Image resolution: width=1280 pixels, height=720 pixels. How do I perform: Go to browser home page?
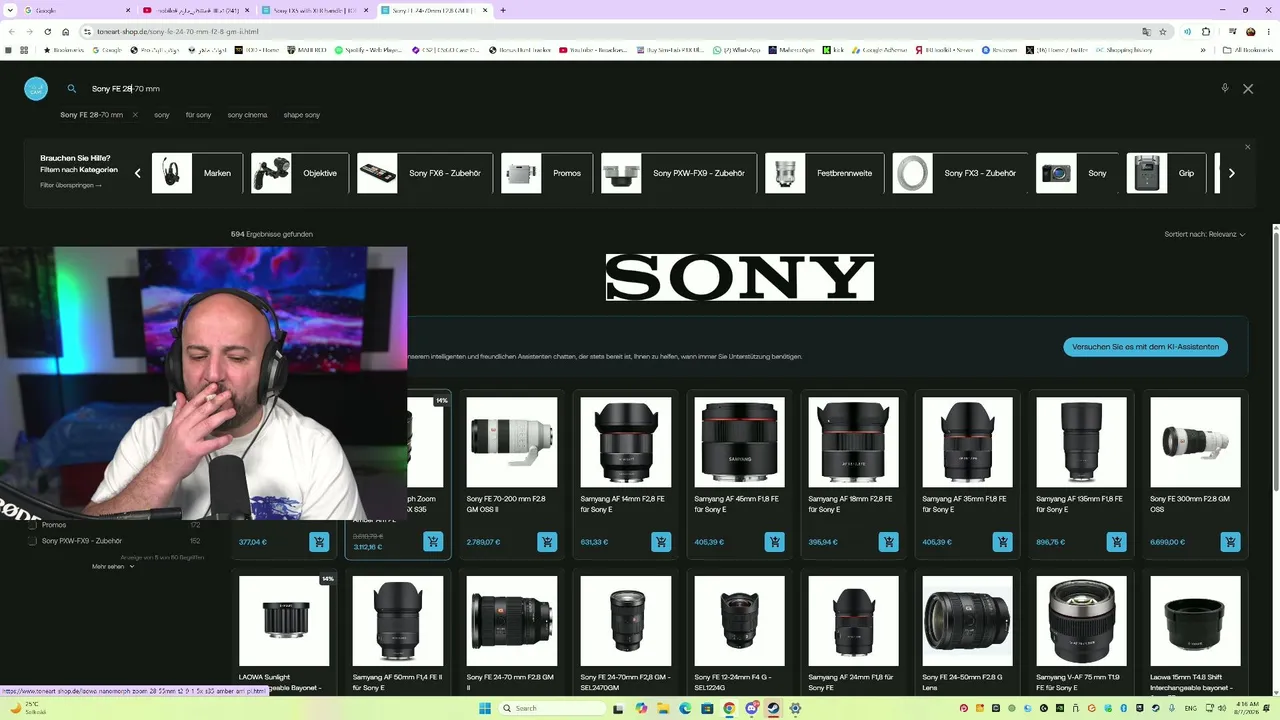point(66,32)
